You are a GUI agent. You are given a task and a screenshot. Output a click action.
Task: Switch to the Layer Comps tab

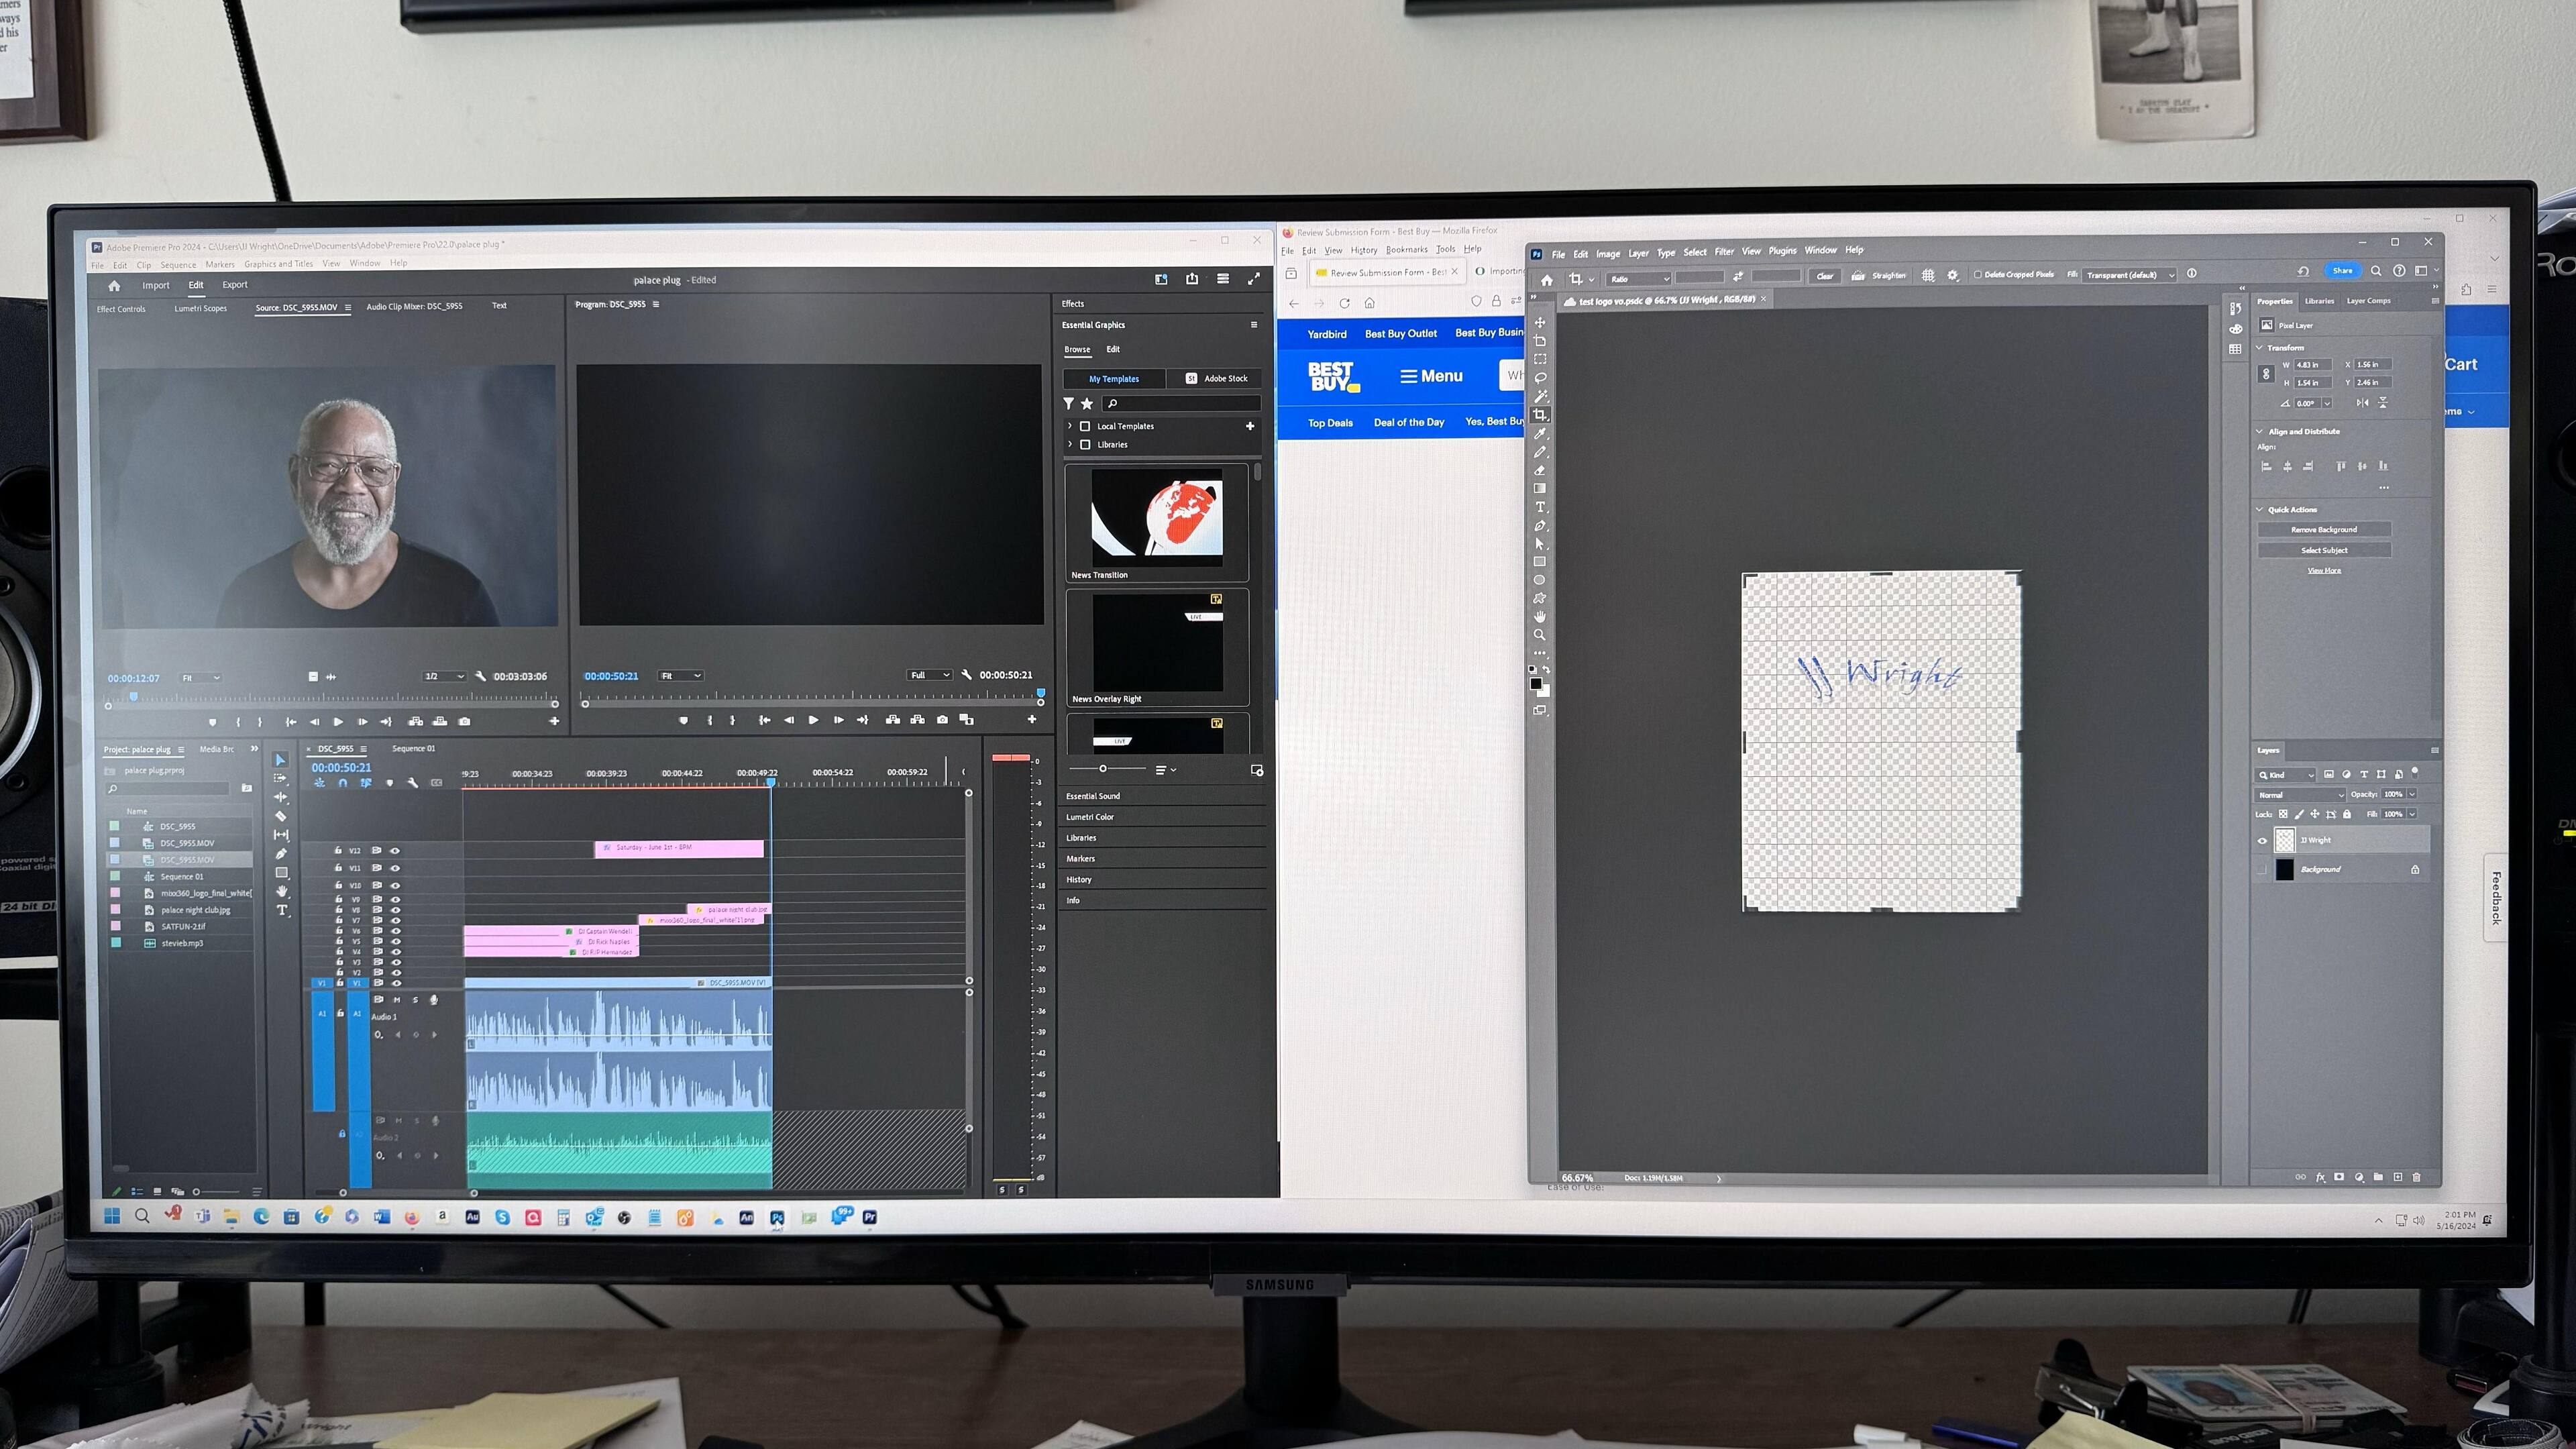pyautogui.click(x=2368, y=301)
